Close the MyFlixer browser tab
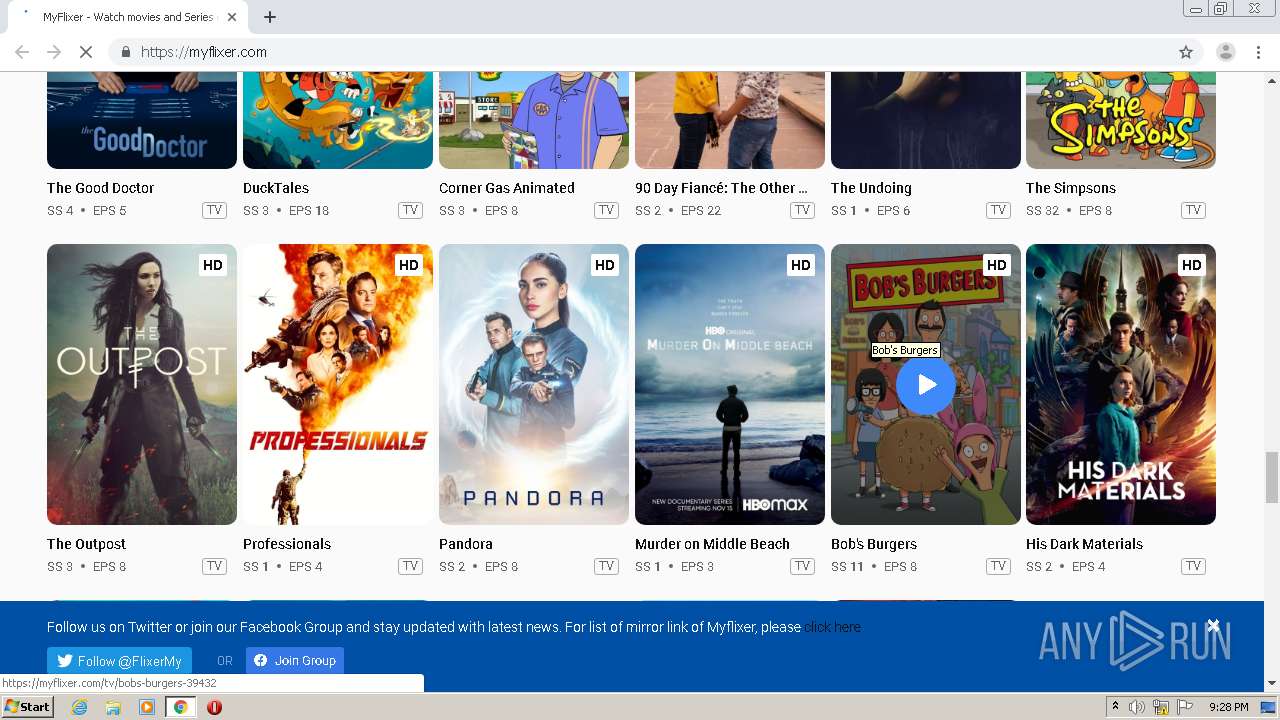This screenshot has height=720, width=1280. (x=233, y=17)
